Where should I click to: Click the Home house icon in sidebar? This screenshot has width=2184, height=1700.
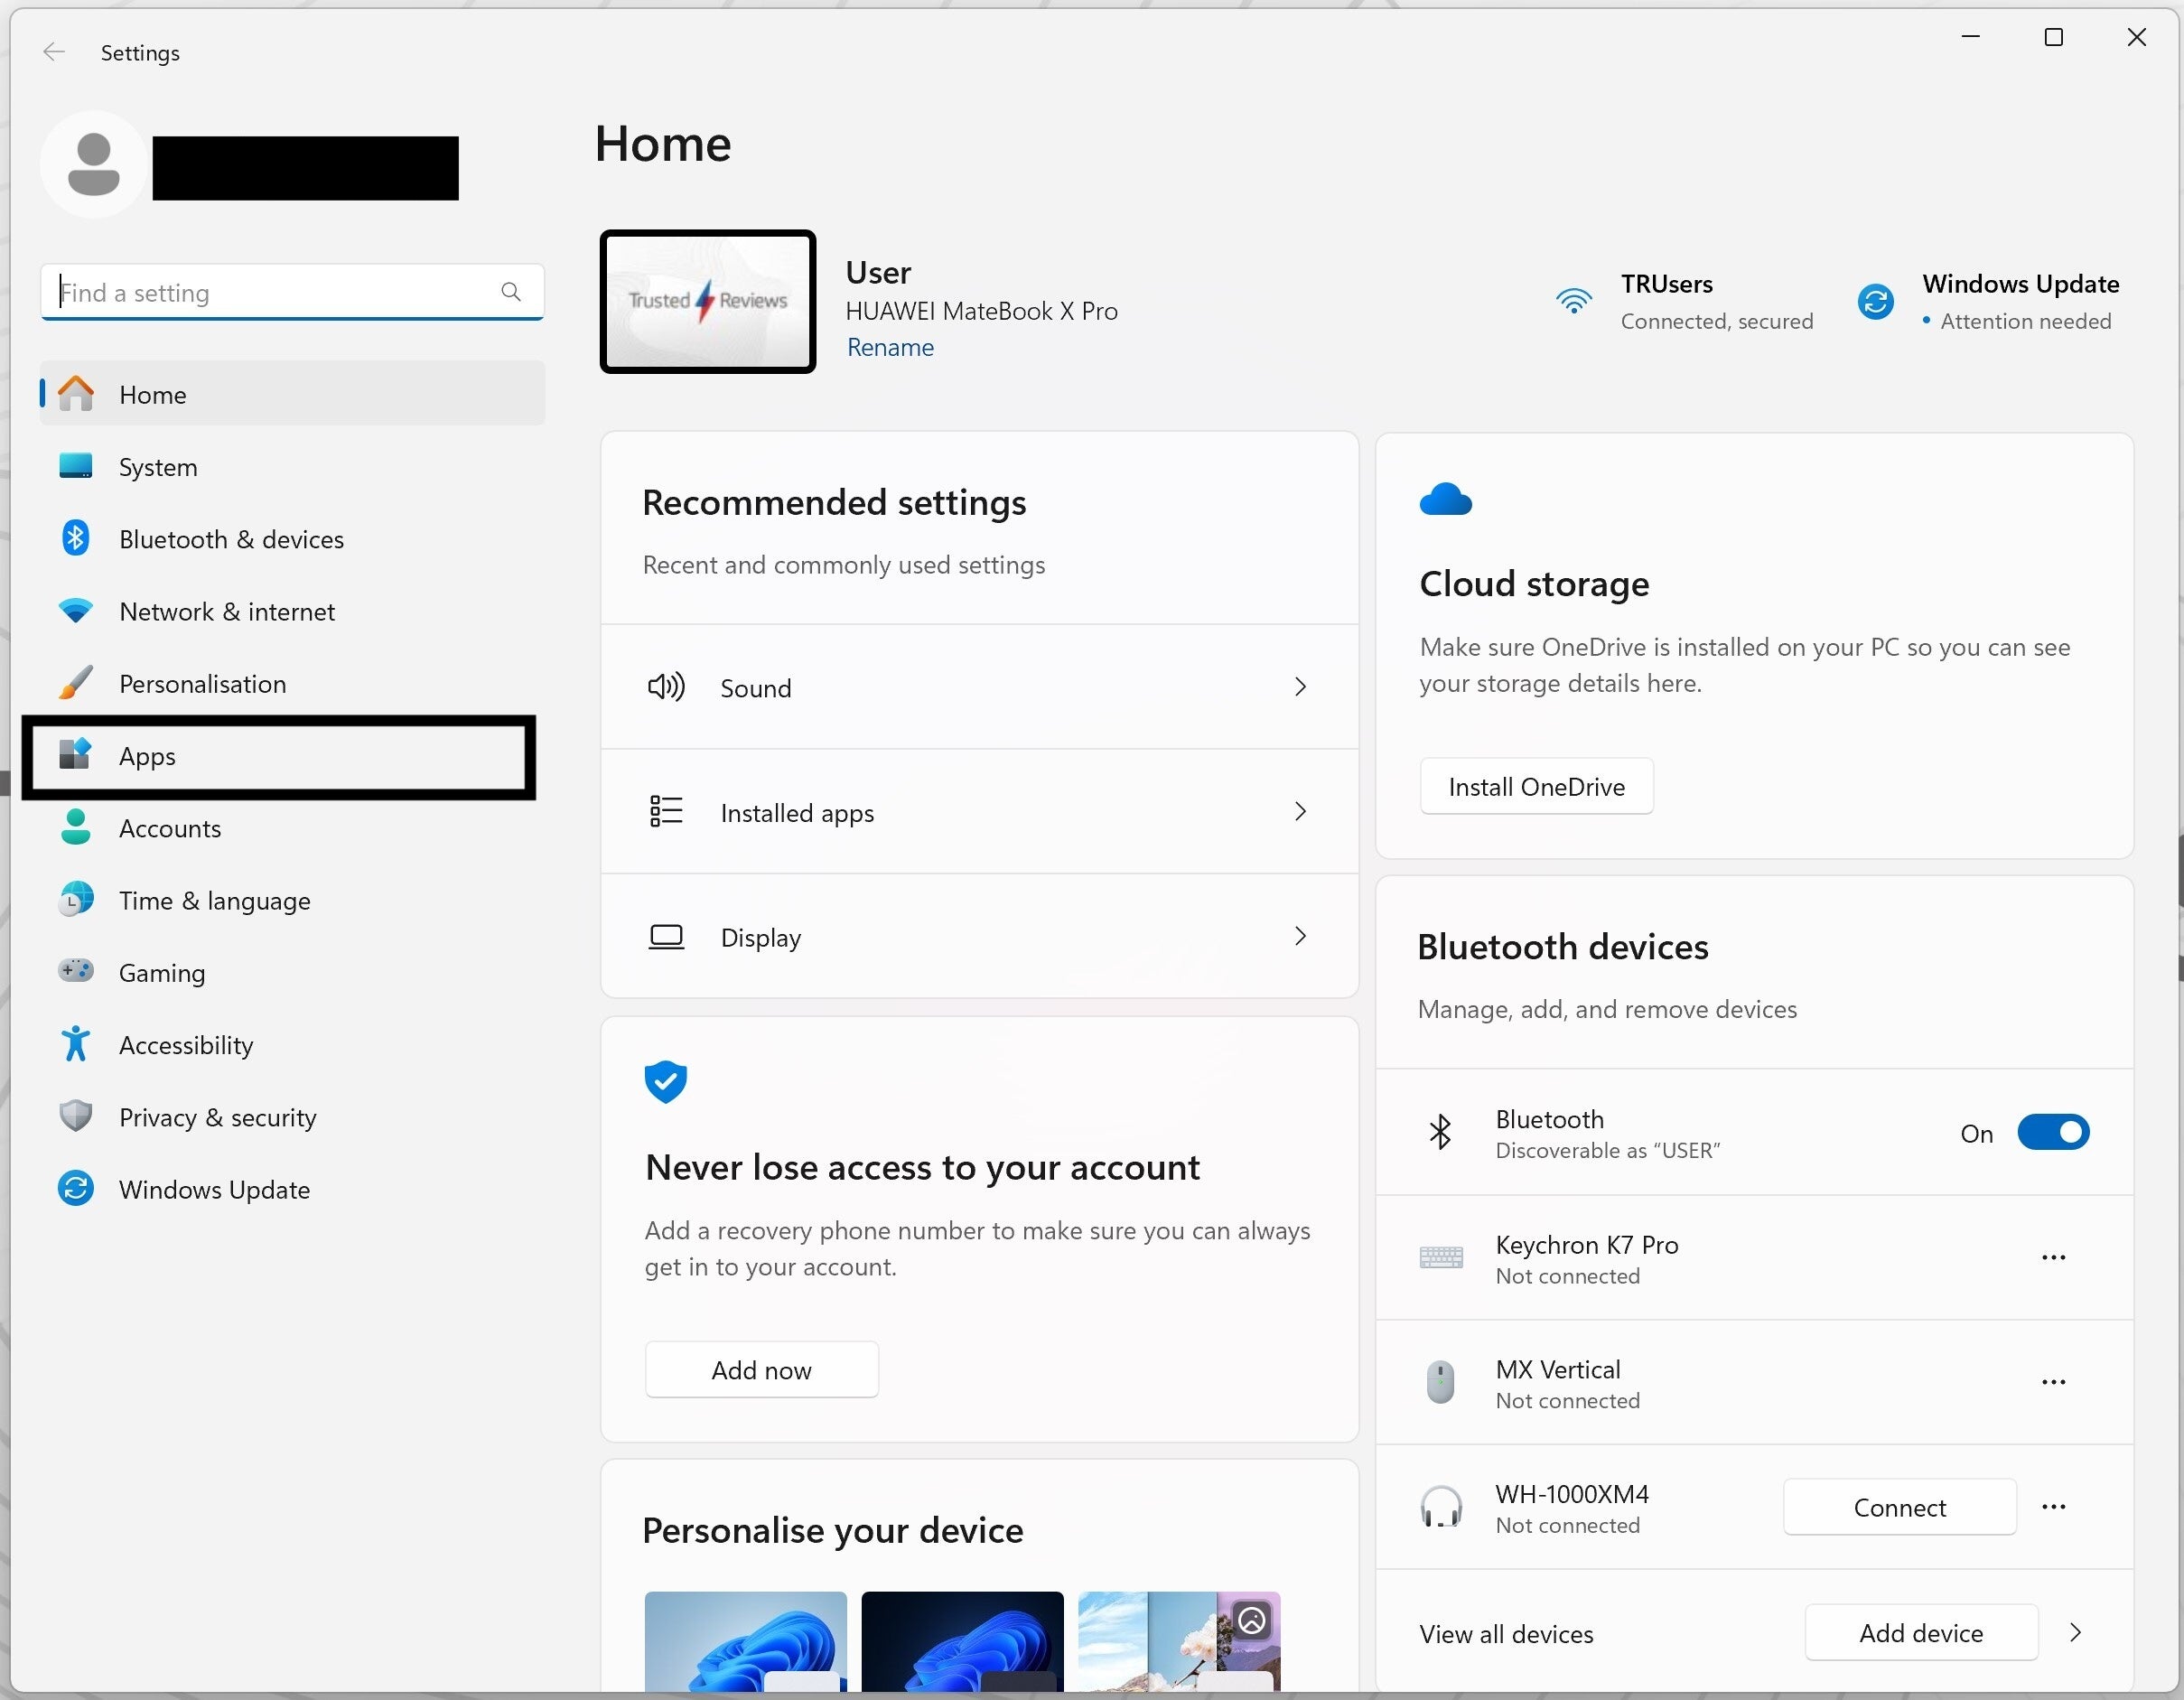(76, 394)
